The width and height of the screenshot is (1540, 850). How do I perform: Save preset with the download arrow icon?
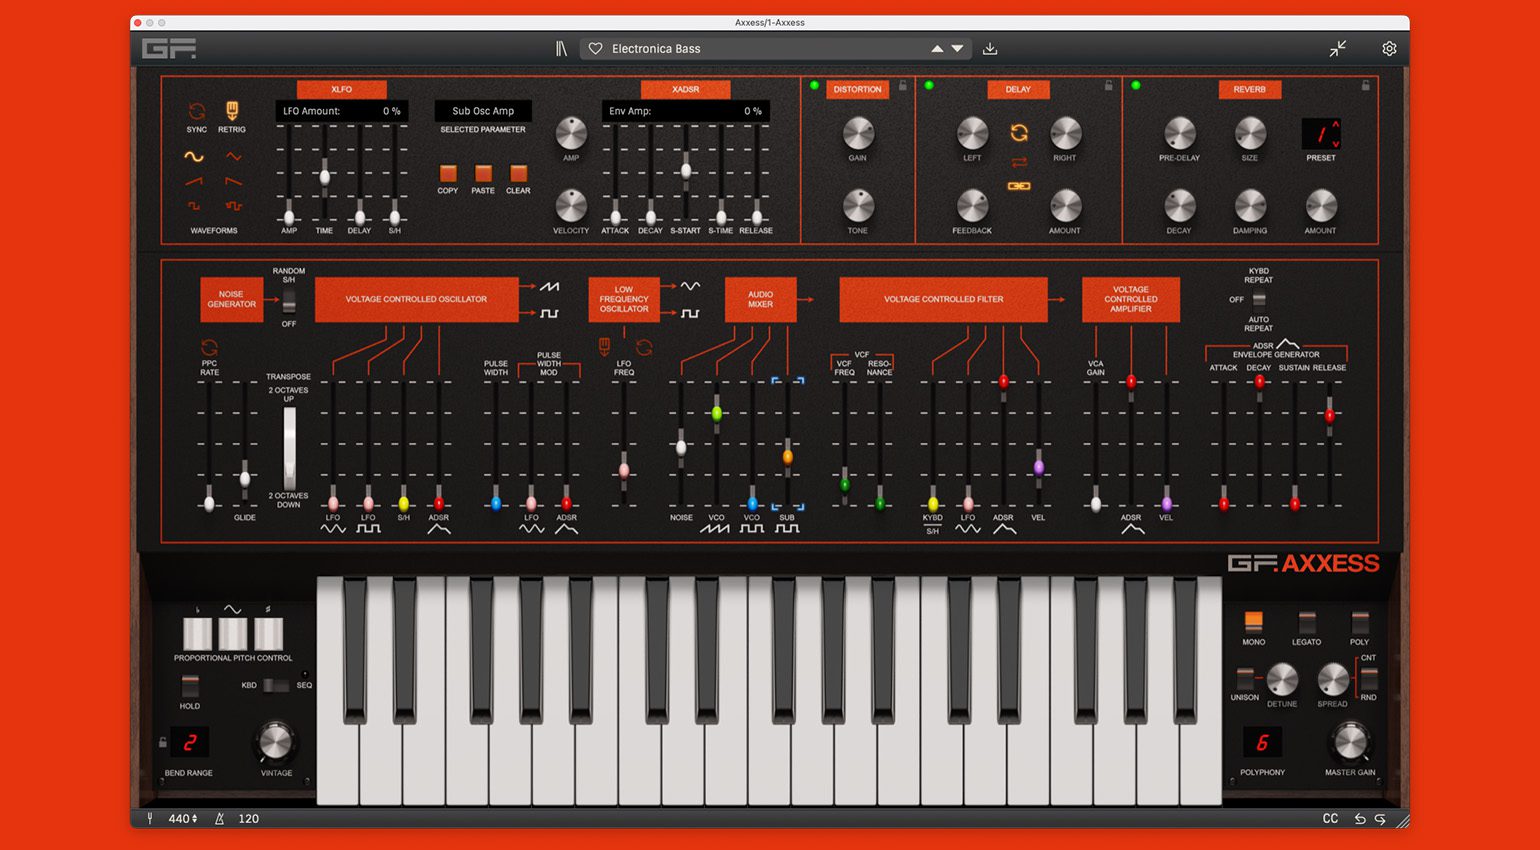click(x=990, y=48)
